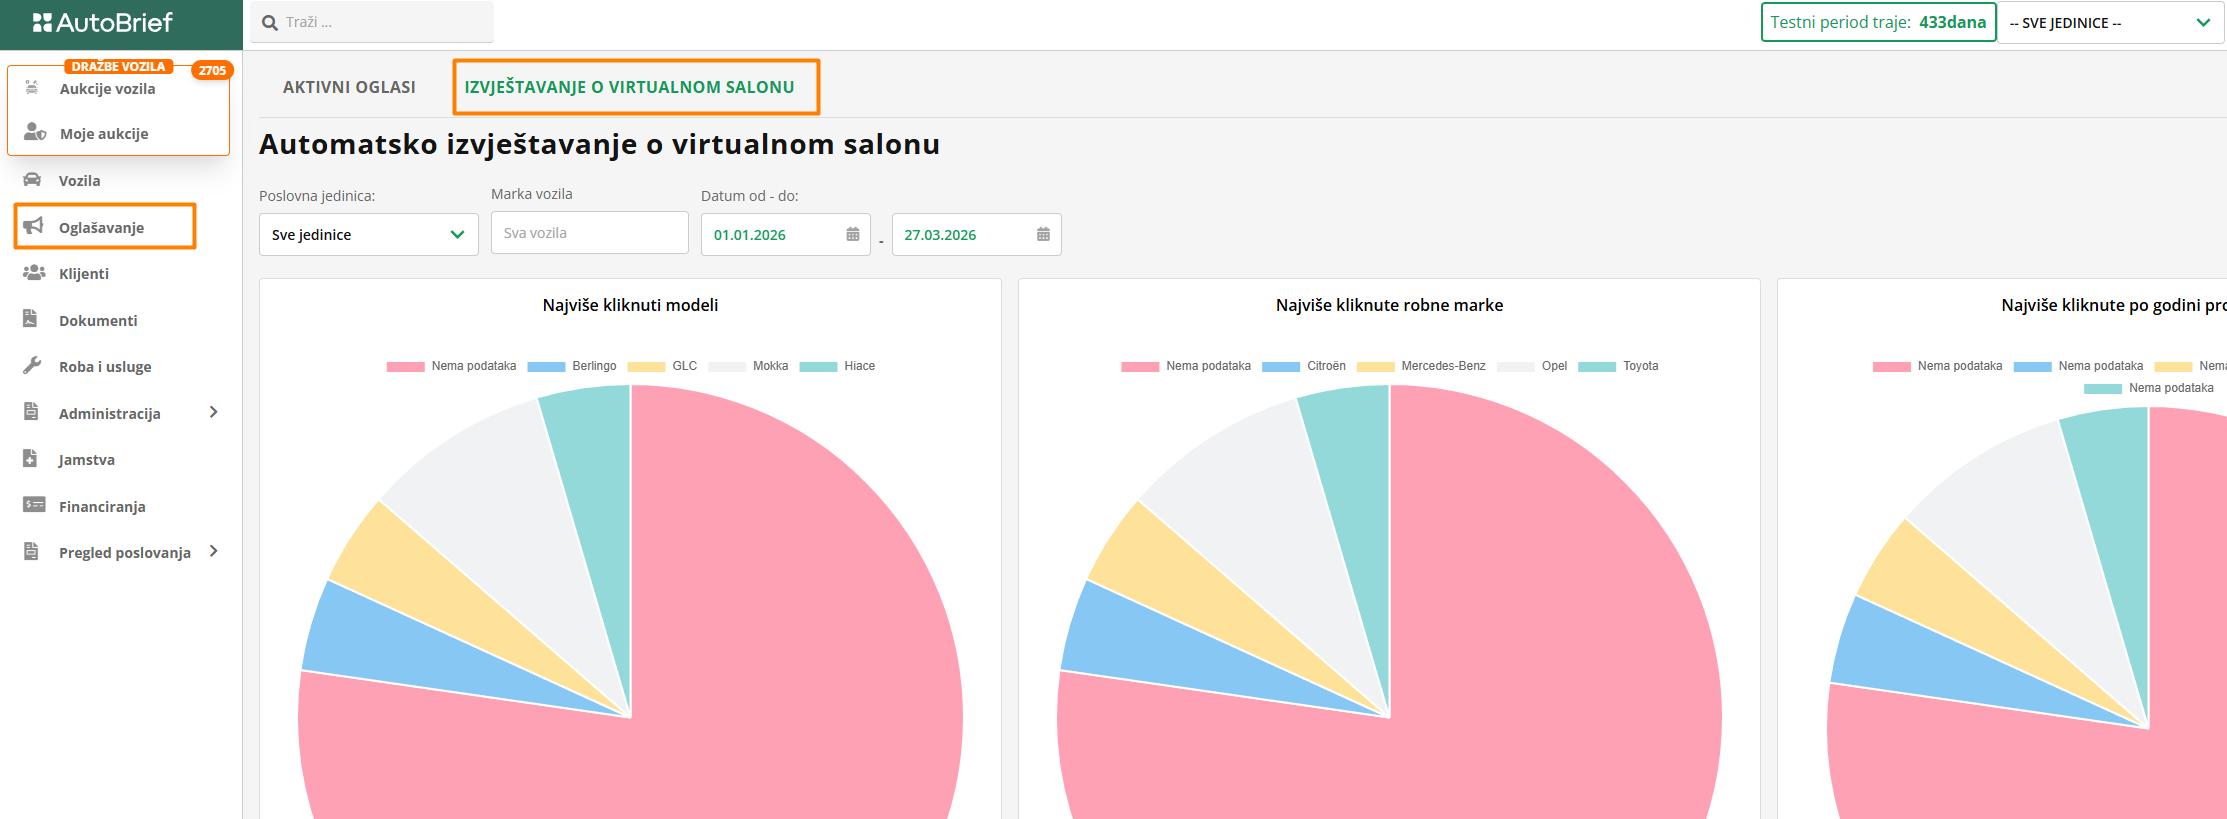Open Moje aukcije menu item
The height and width of the screenshot is (819, 2227).
(104, 134)
